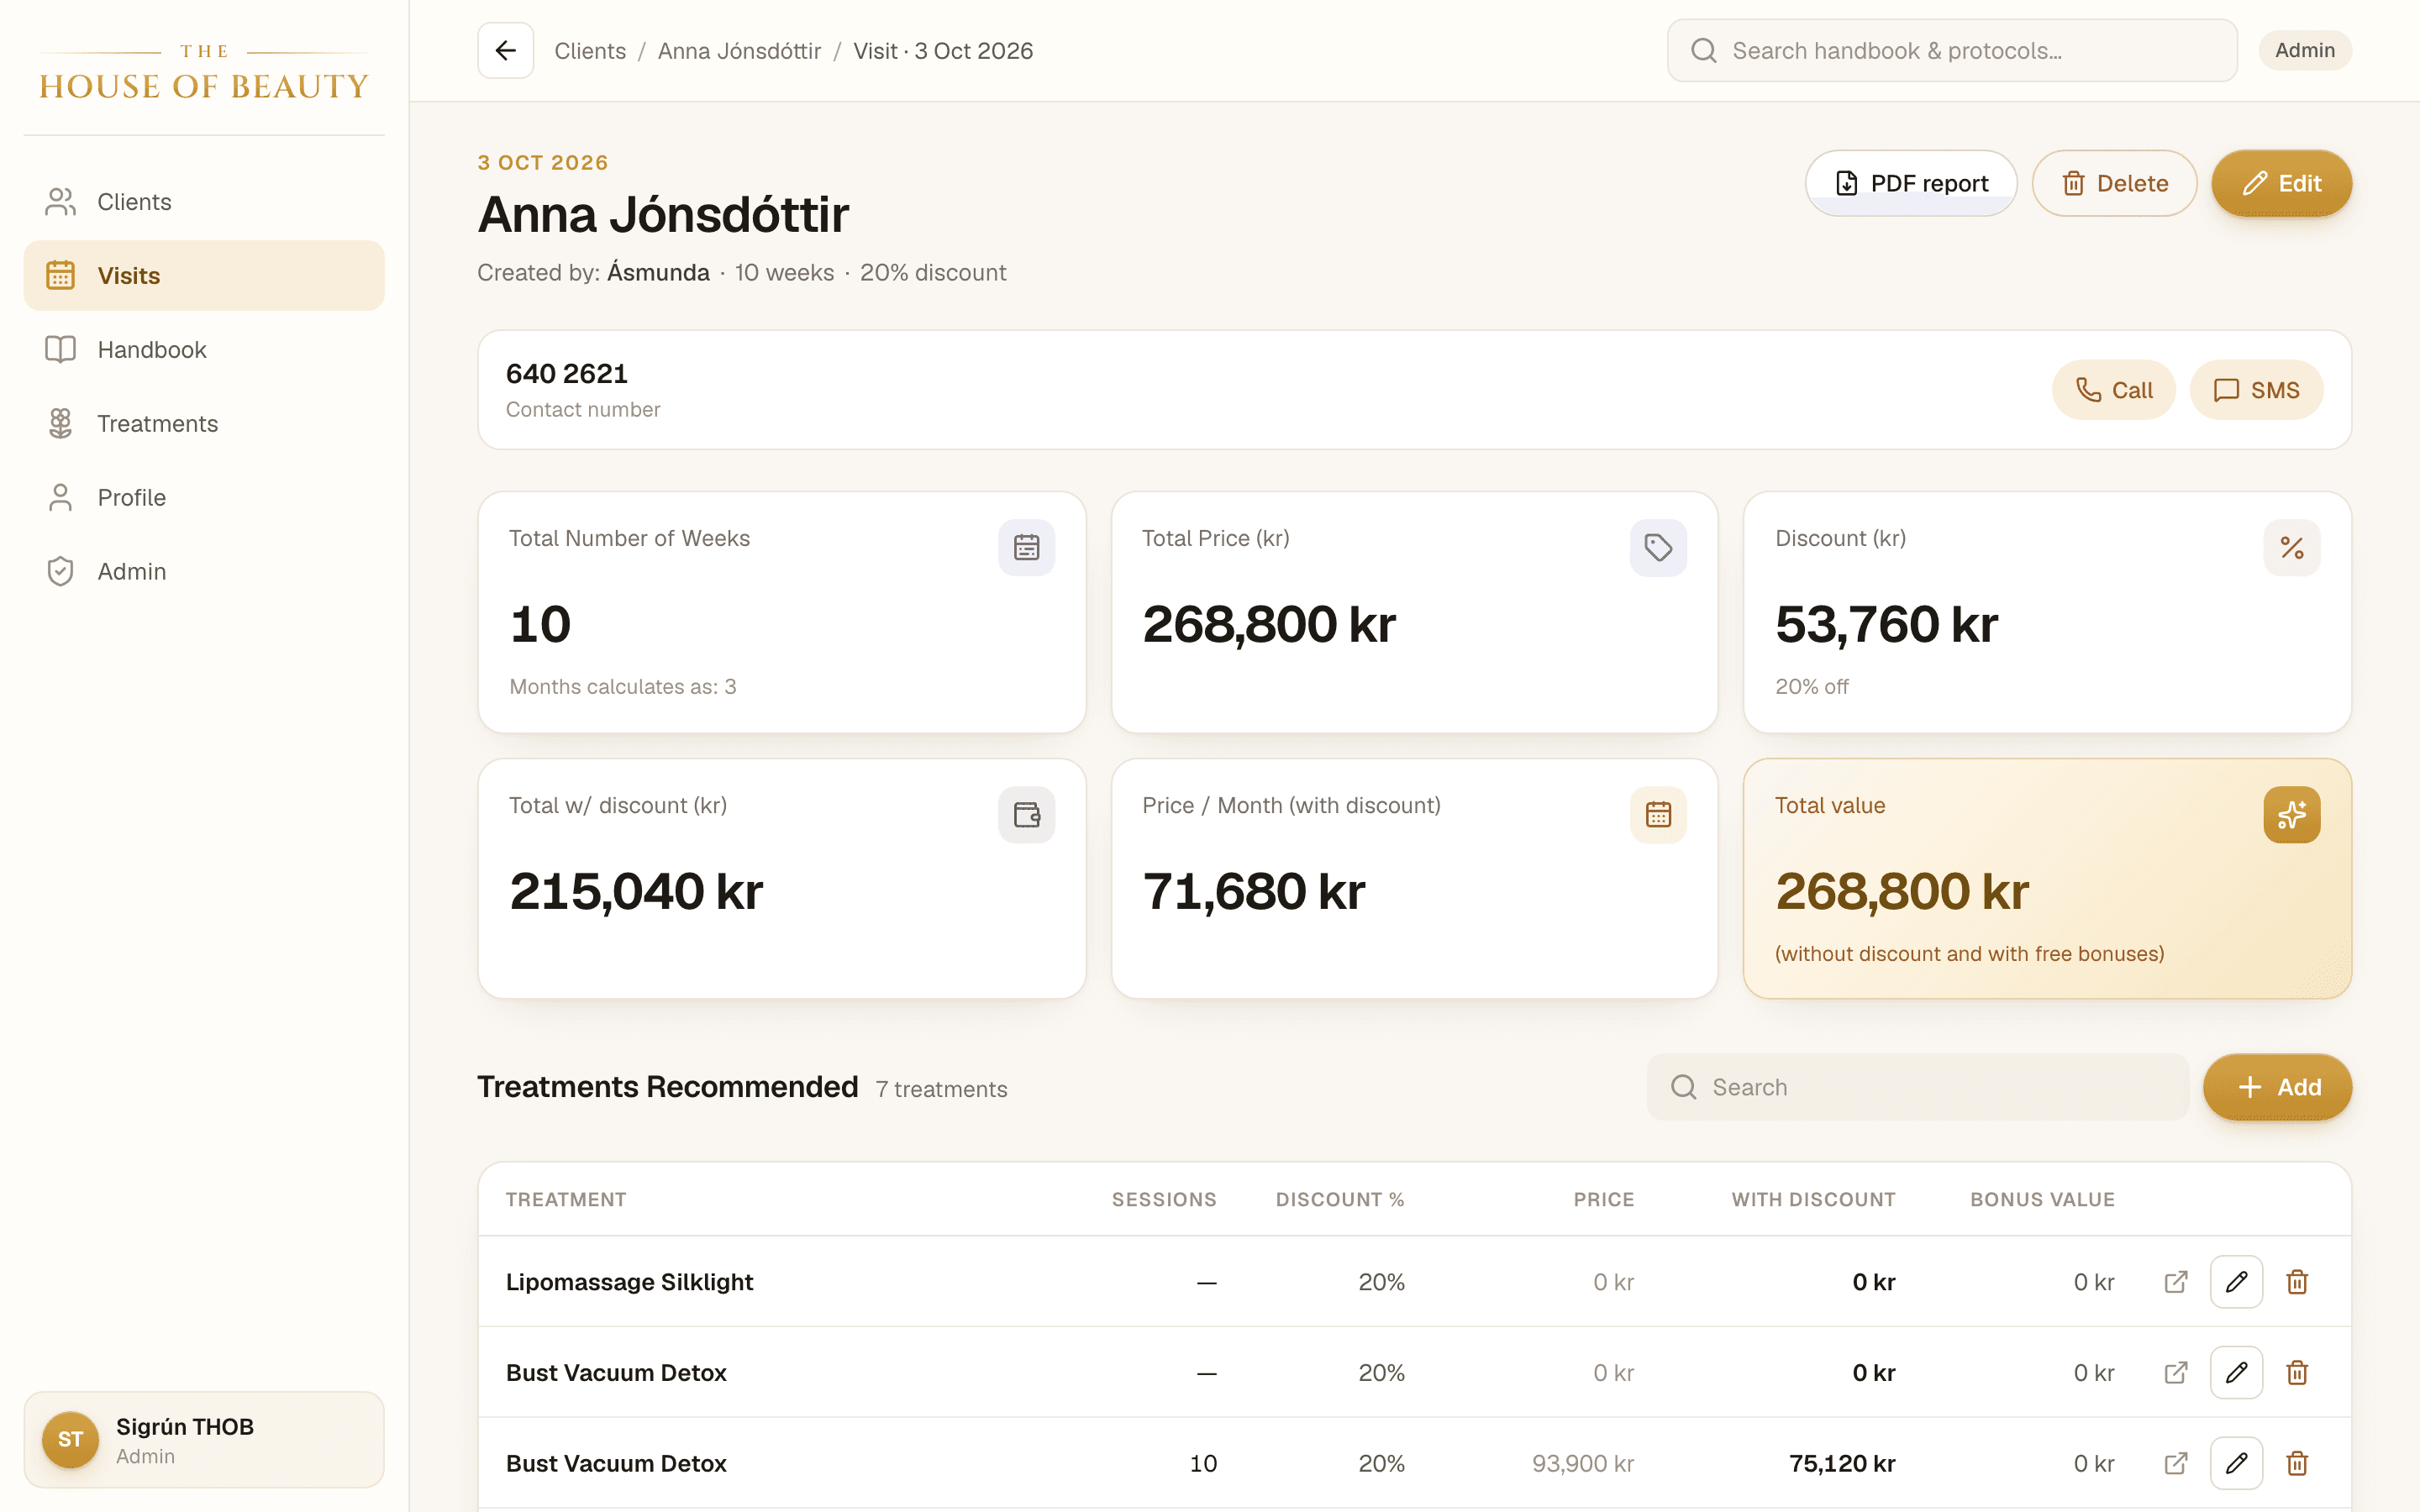Edit the visit details
Screen dimensions: 2420x1512
(x=2281, y=184)
